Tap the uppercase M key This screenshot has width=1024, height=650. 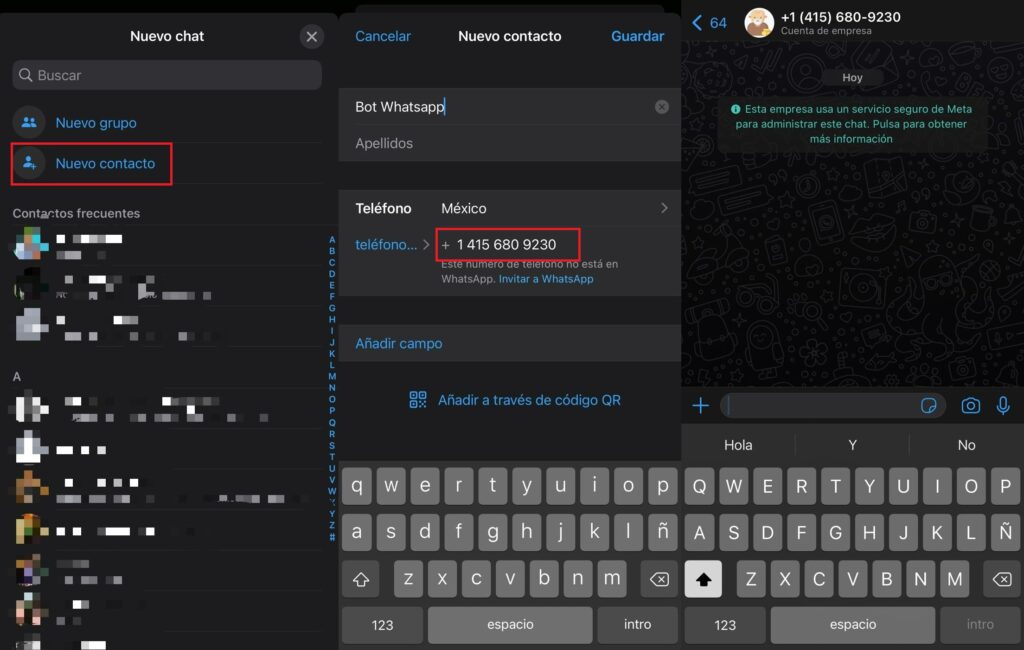click(954, 579)
